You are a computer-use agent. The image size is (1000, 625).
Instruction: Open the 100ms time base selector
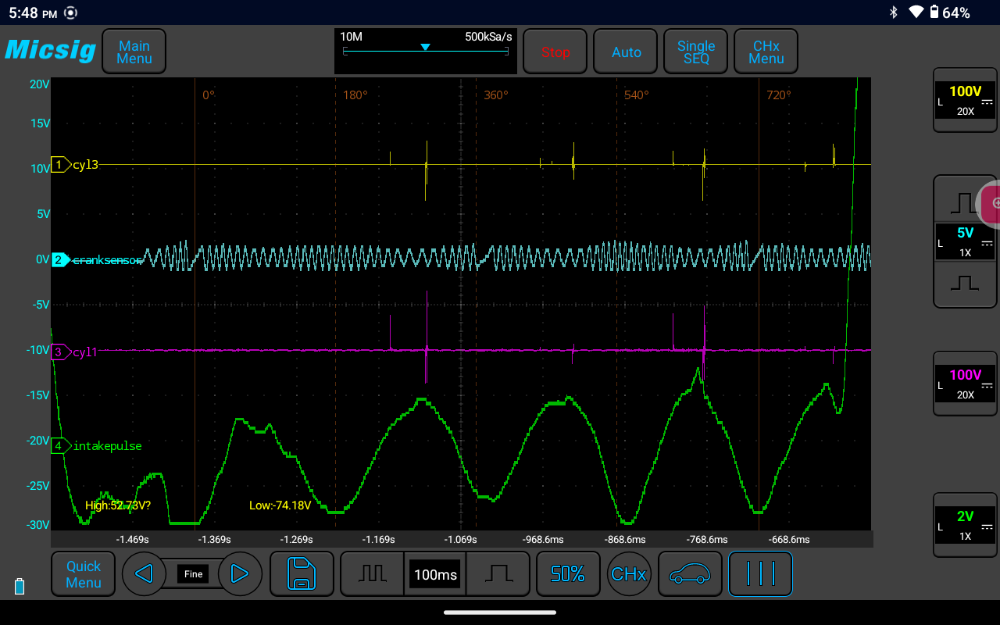tap(435, 574)
